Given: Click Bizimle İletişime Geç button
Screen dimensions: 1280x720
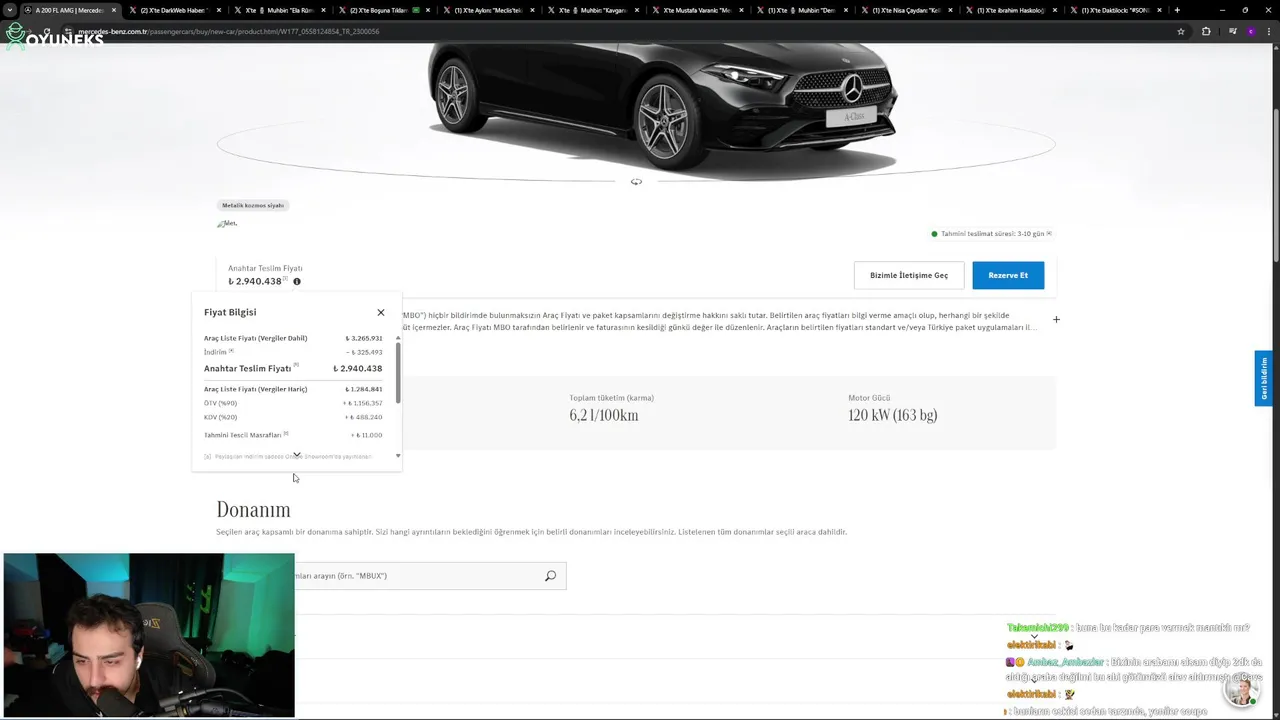Looking at the screenshot, I should point(909,275).
